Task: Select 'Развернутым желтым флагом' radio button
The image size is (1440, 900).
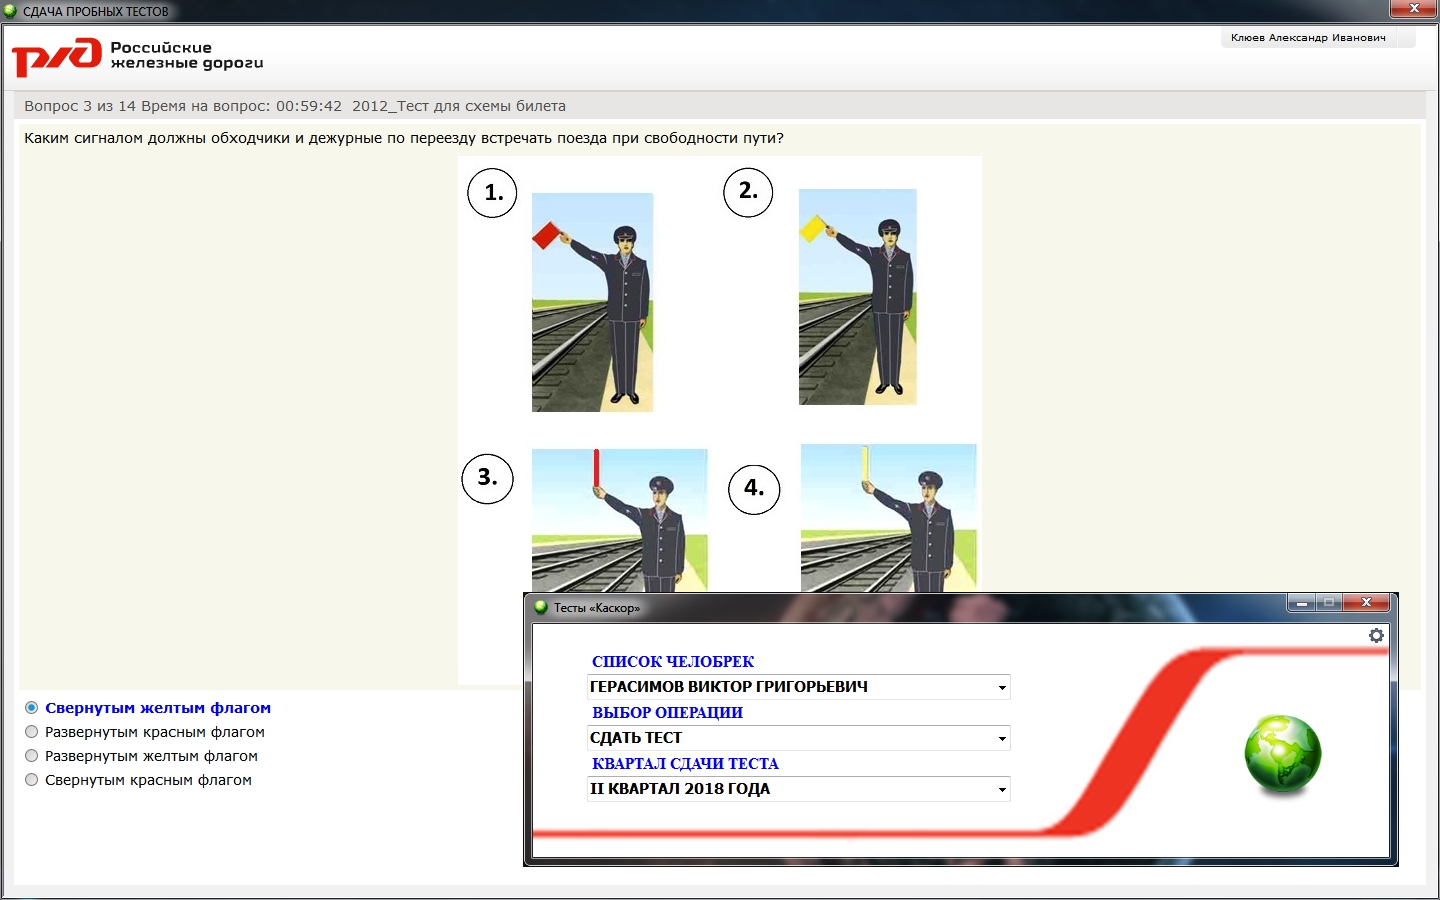Action: click(32, 756)
